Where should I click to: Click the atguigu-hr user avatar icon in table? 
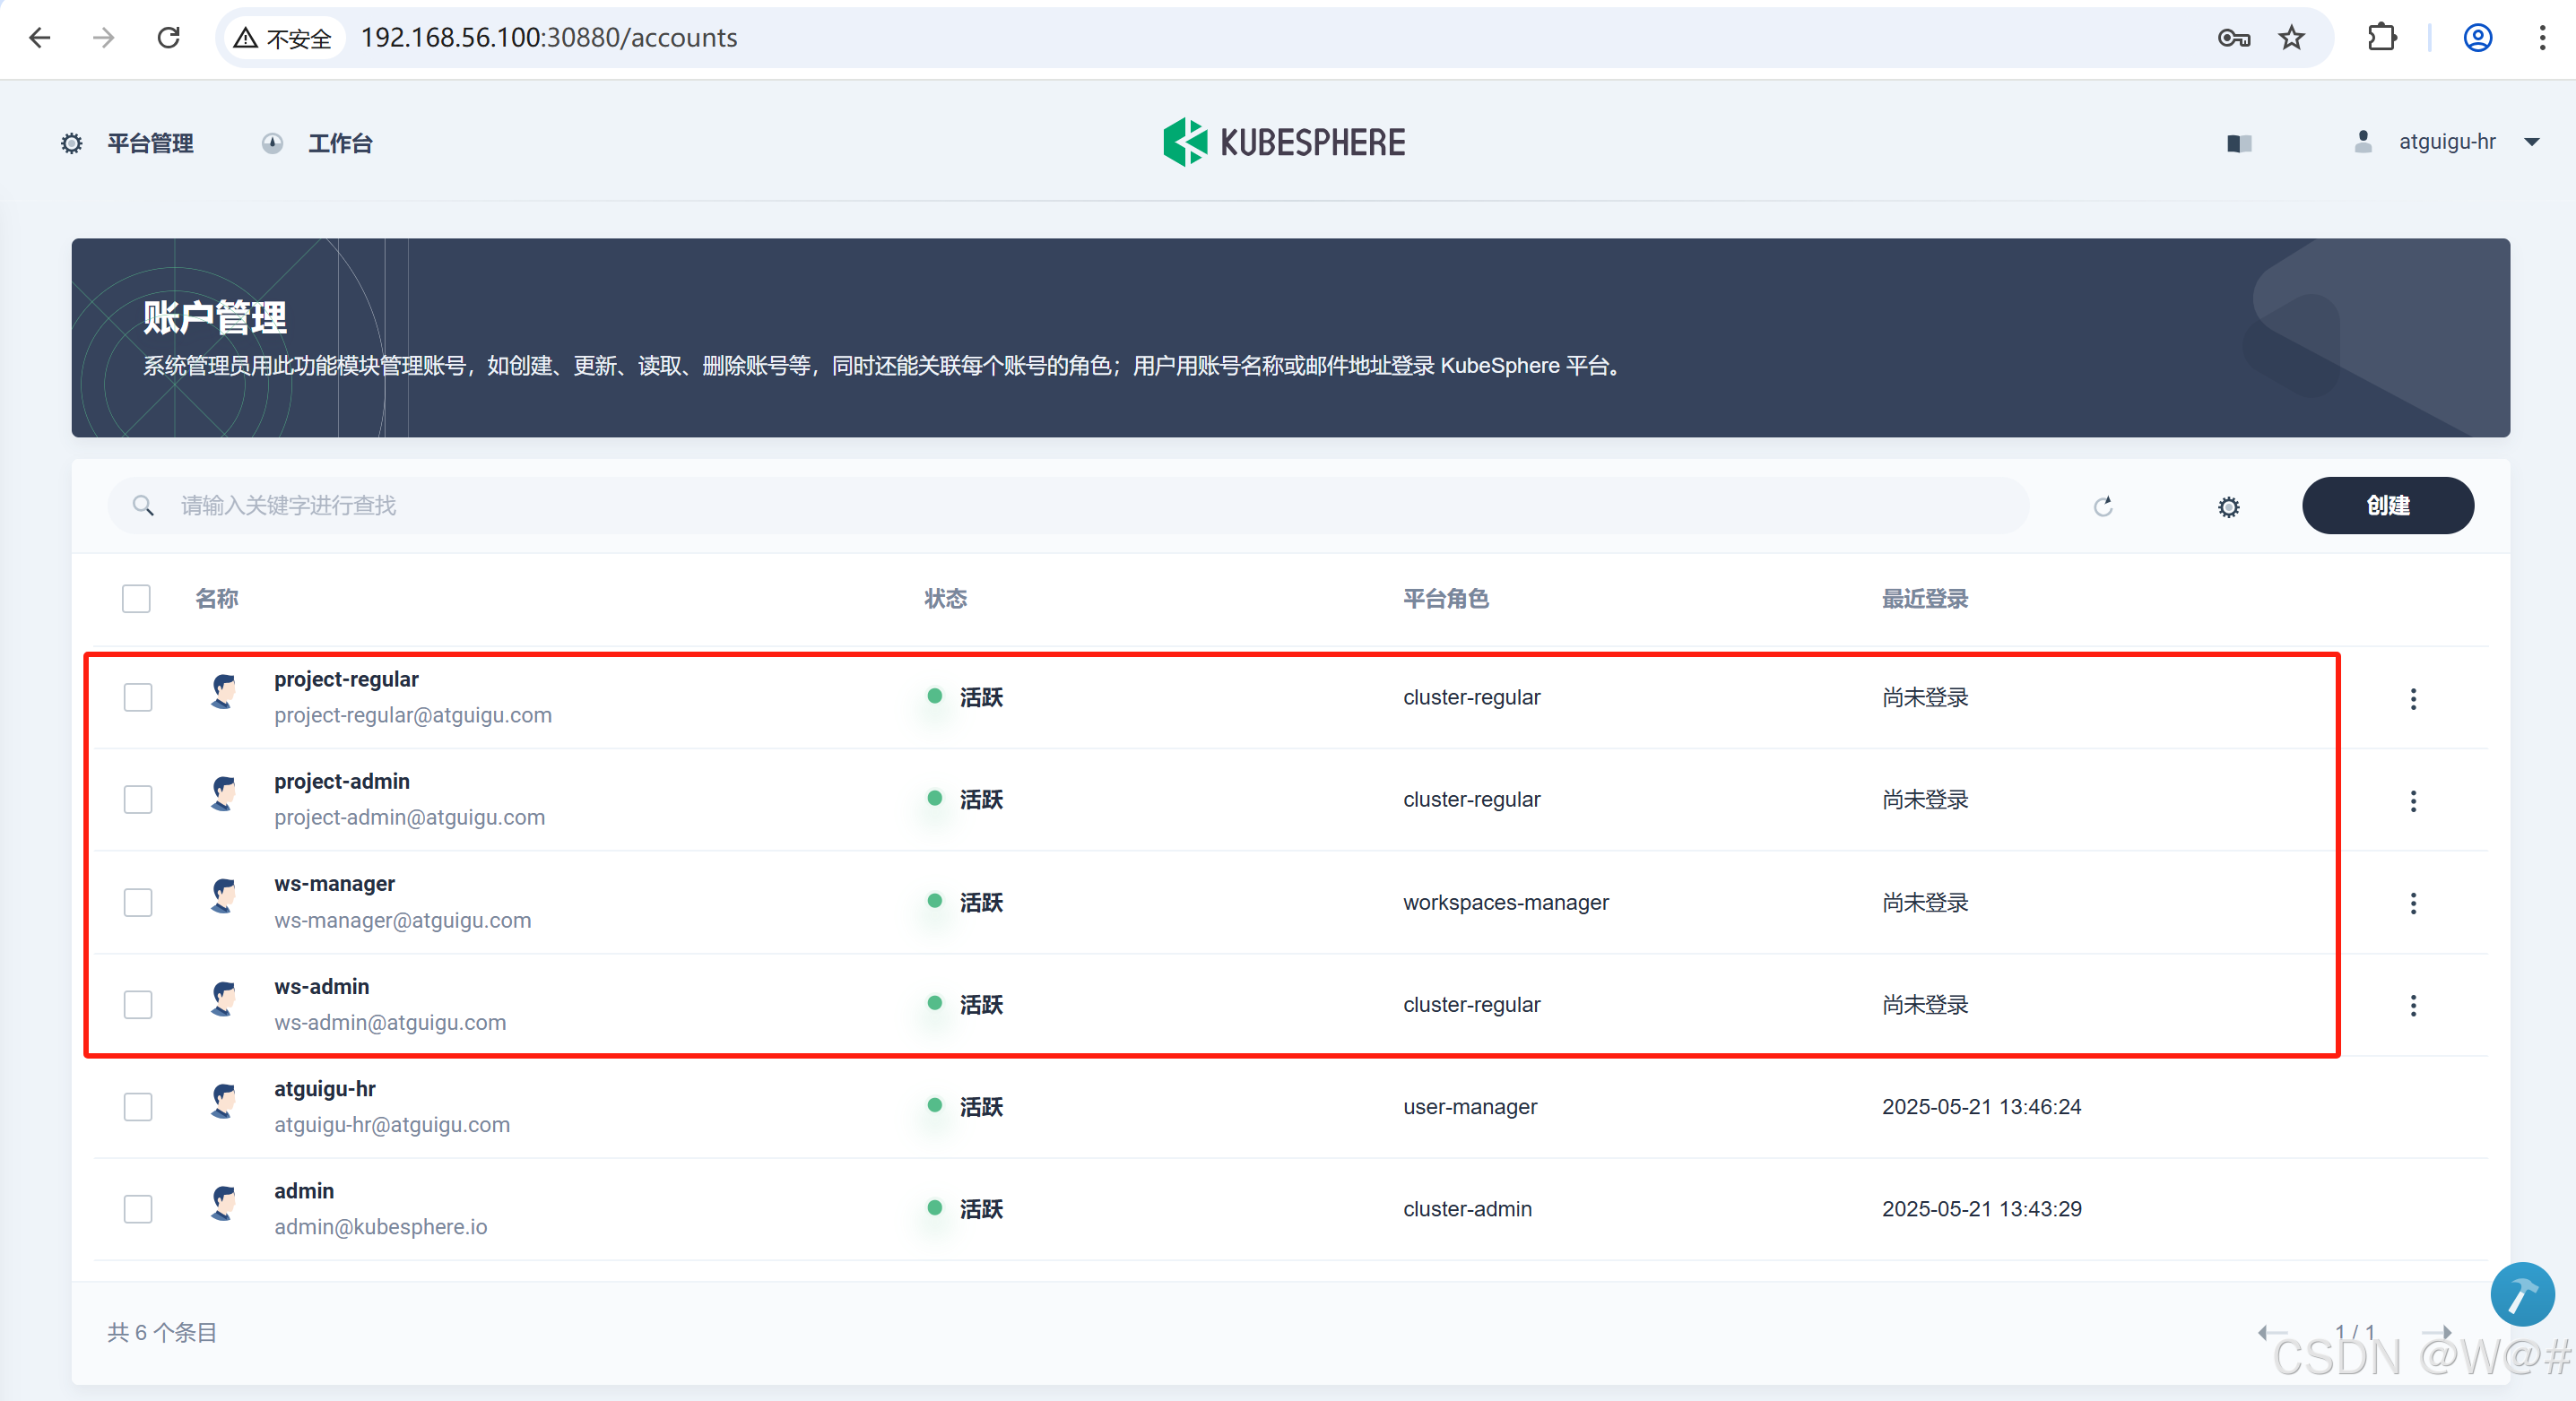pyautogui.click(x=224, y=1100)
